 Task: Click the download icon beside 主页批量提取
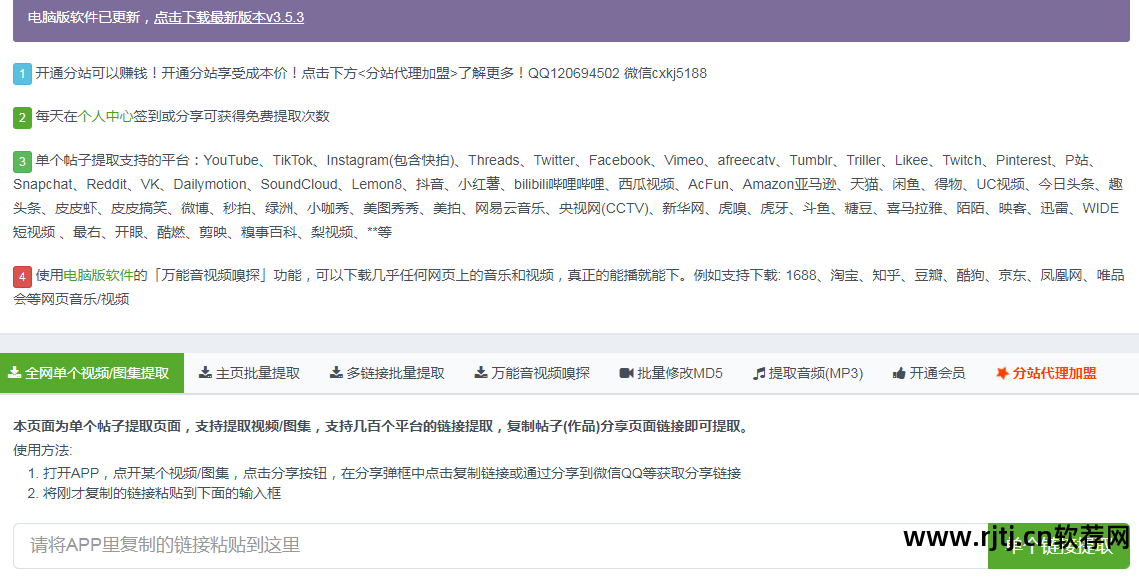click(206, 372)
